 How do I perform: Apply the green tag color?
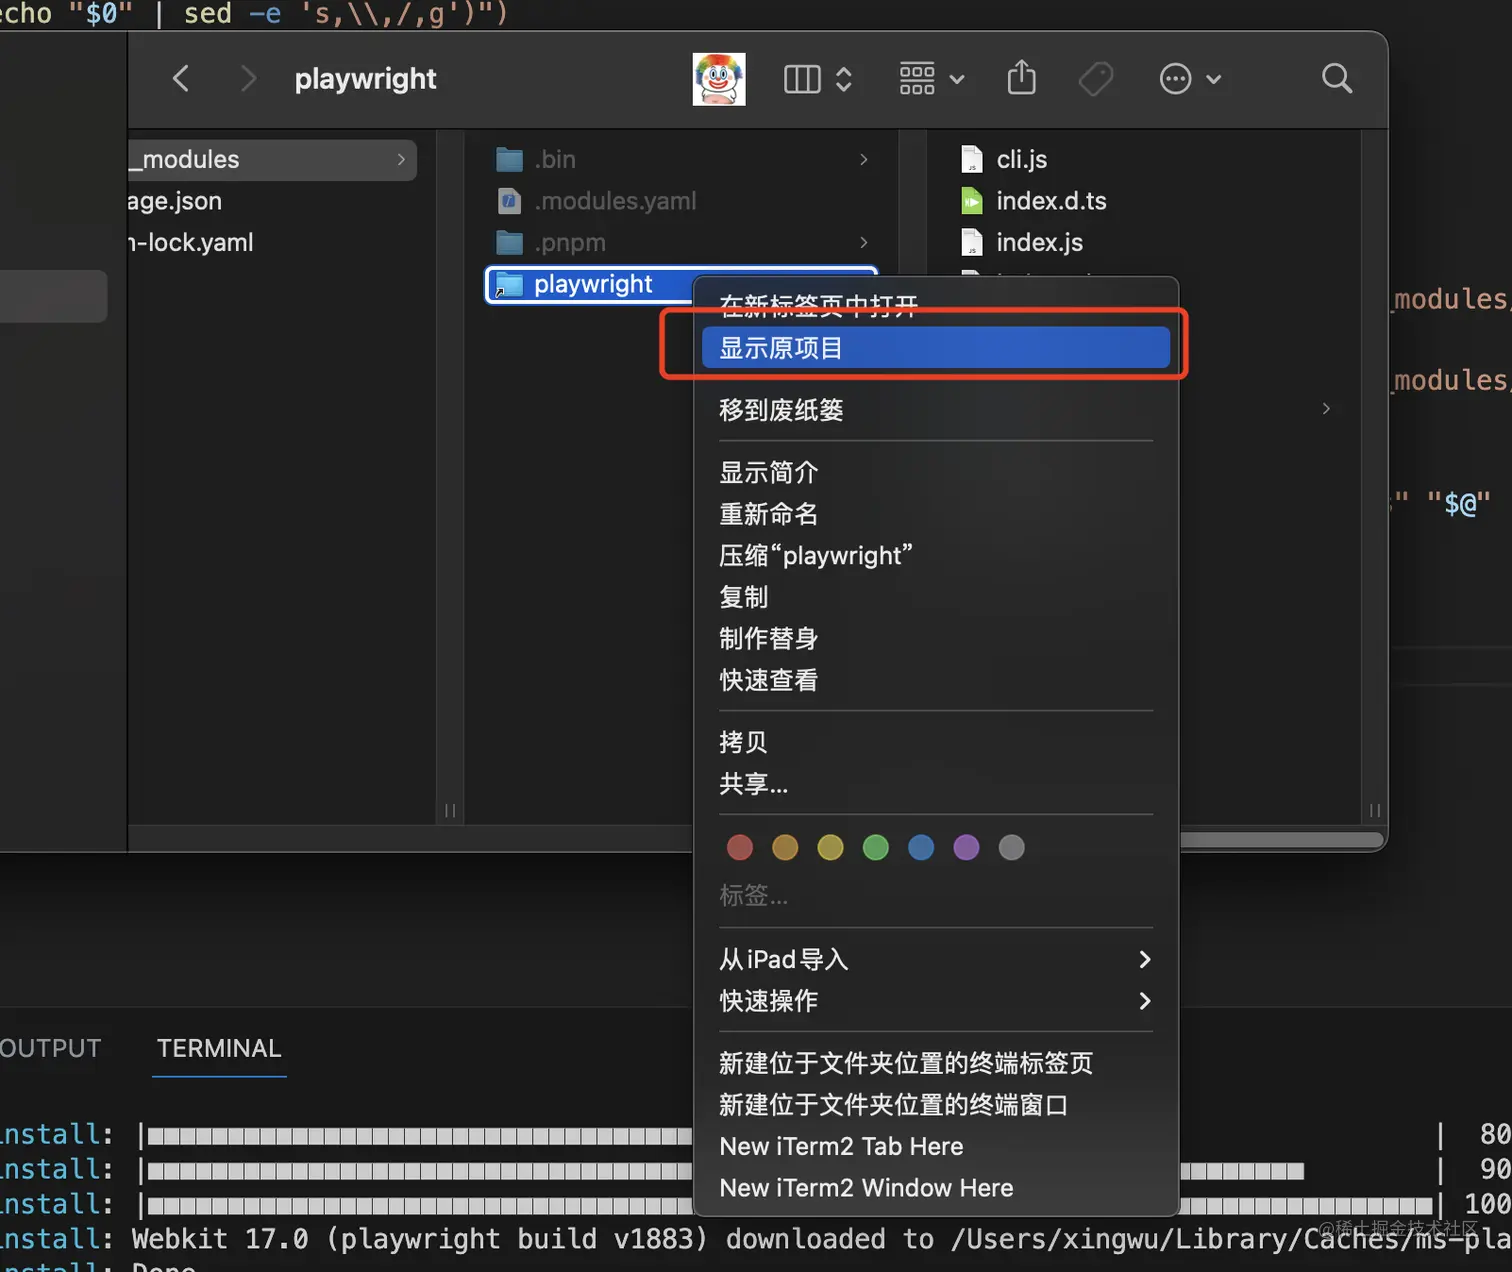[x=876, y=848]
